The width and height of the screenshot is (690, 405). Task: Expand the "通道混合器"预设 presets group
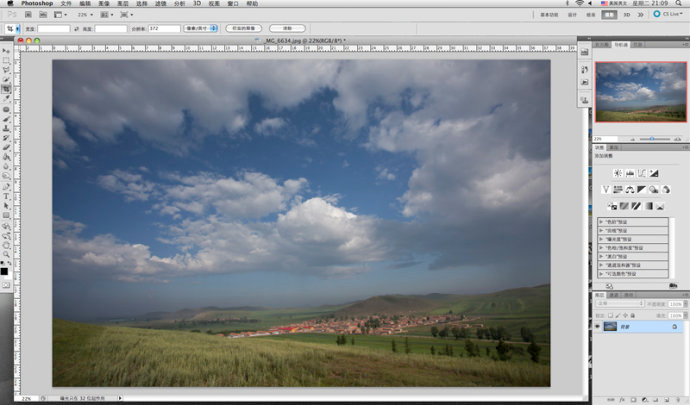601,265
